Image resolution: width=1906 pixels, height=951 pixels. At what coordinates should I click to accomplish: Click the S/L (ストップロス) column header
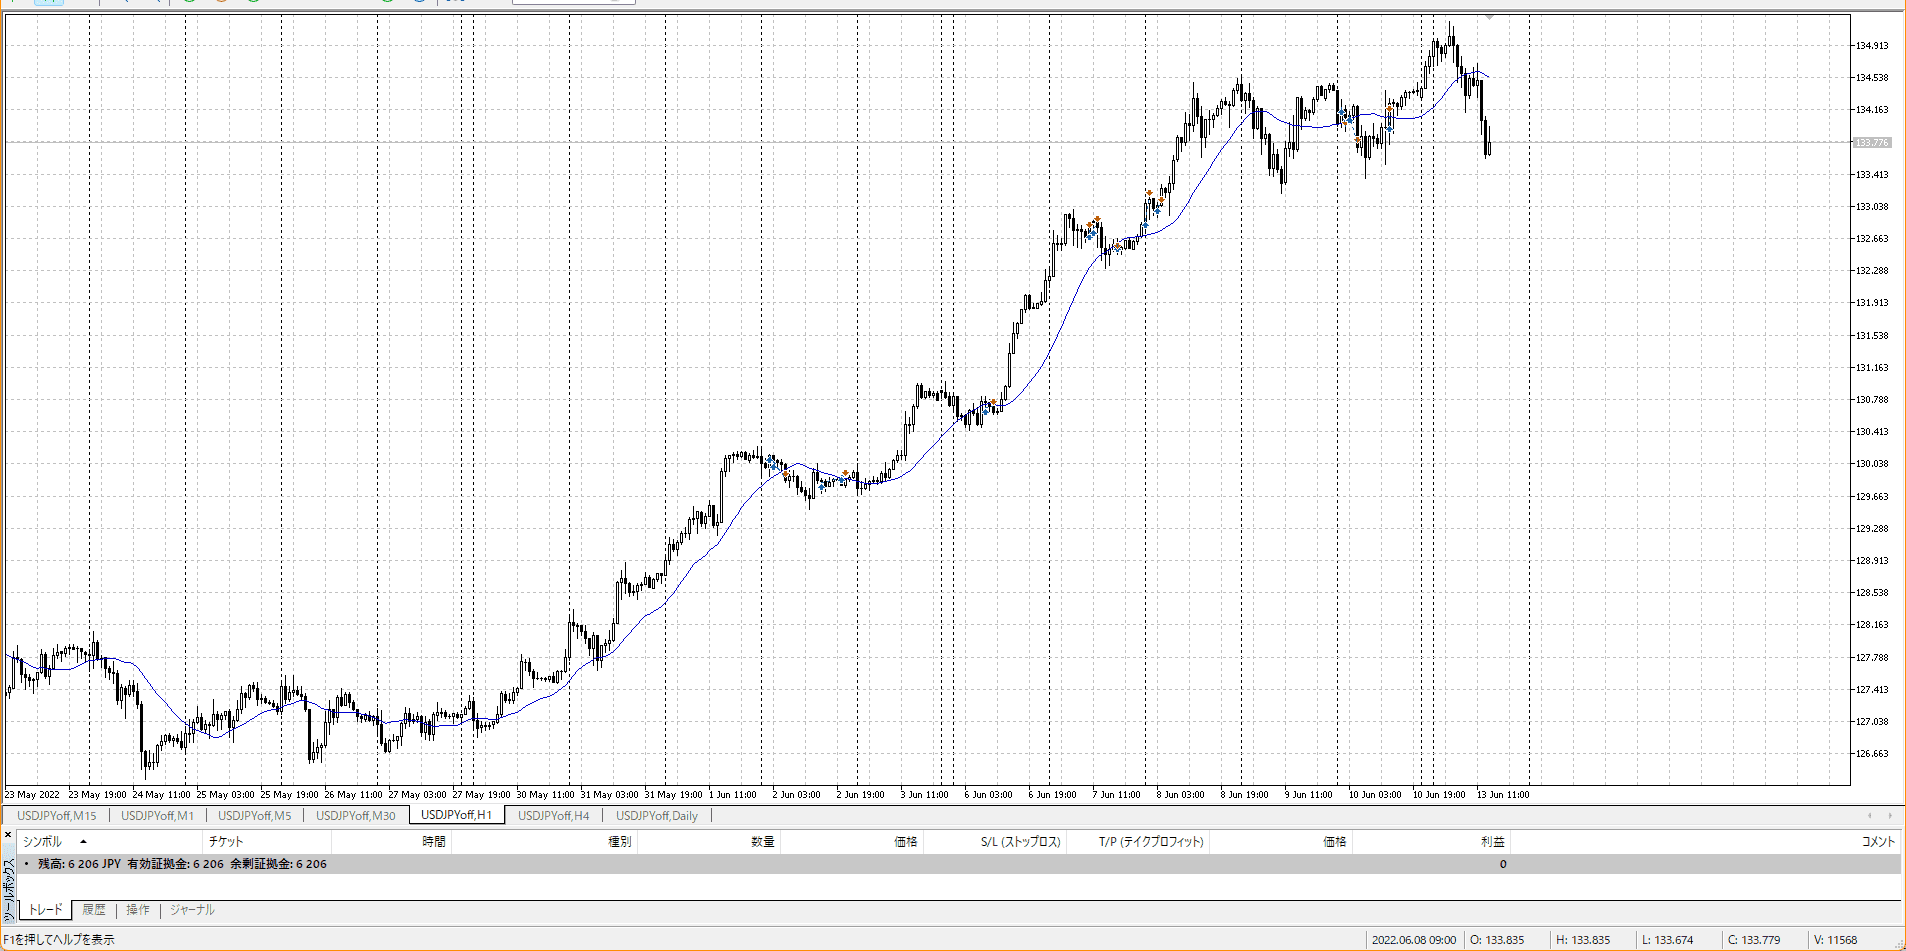pyautogui.click(x=1020, y=842)
